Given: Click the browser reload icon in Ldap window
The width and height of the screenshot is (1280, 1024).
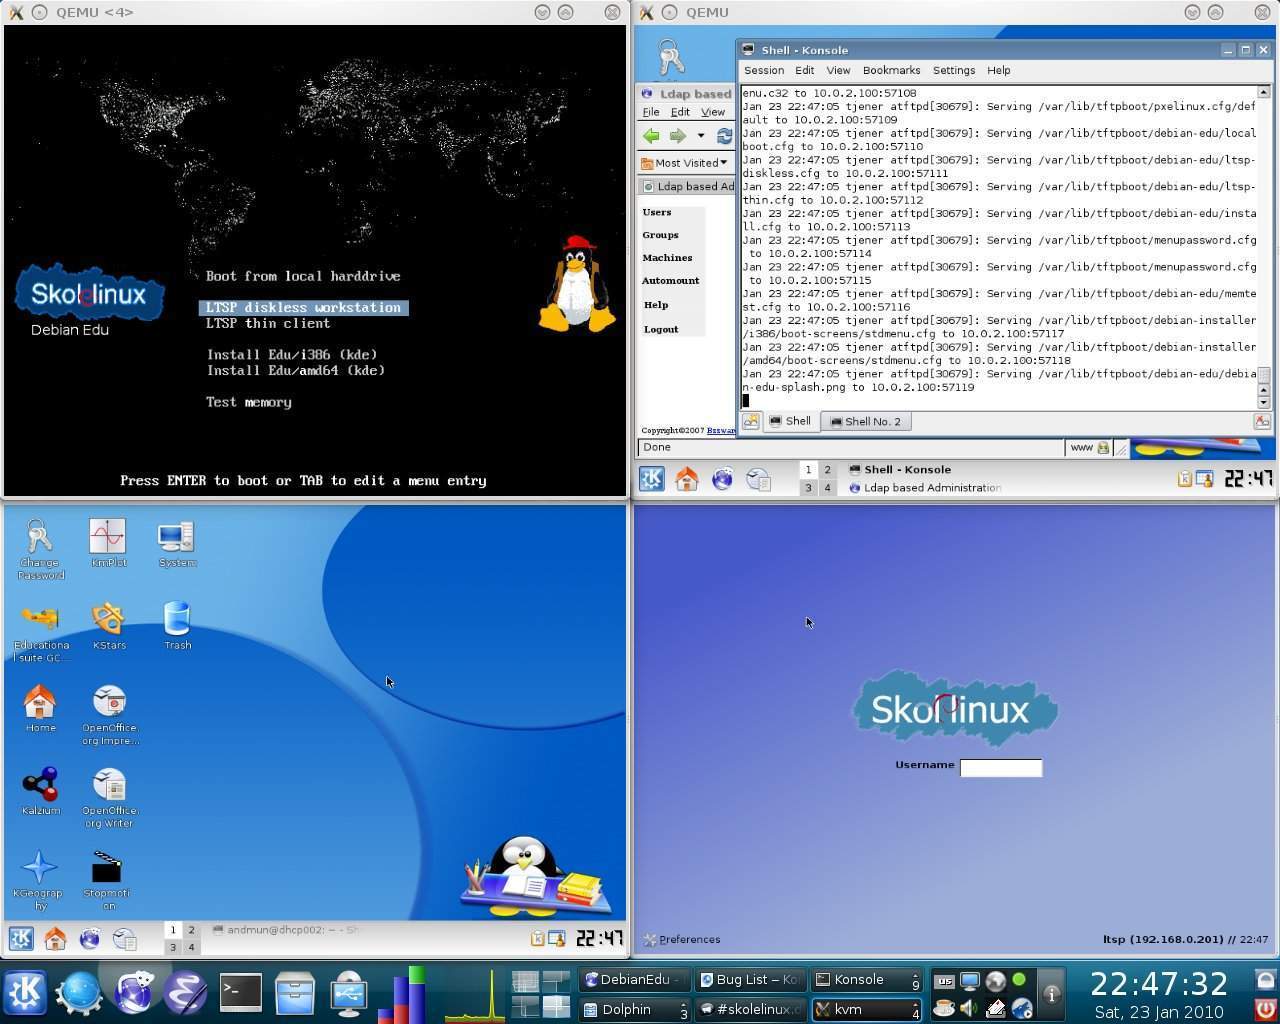Looking at the screenshot, I should click(724, 136).
